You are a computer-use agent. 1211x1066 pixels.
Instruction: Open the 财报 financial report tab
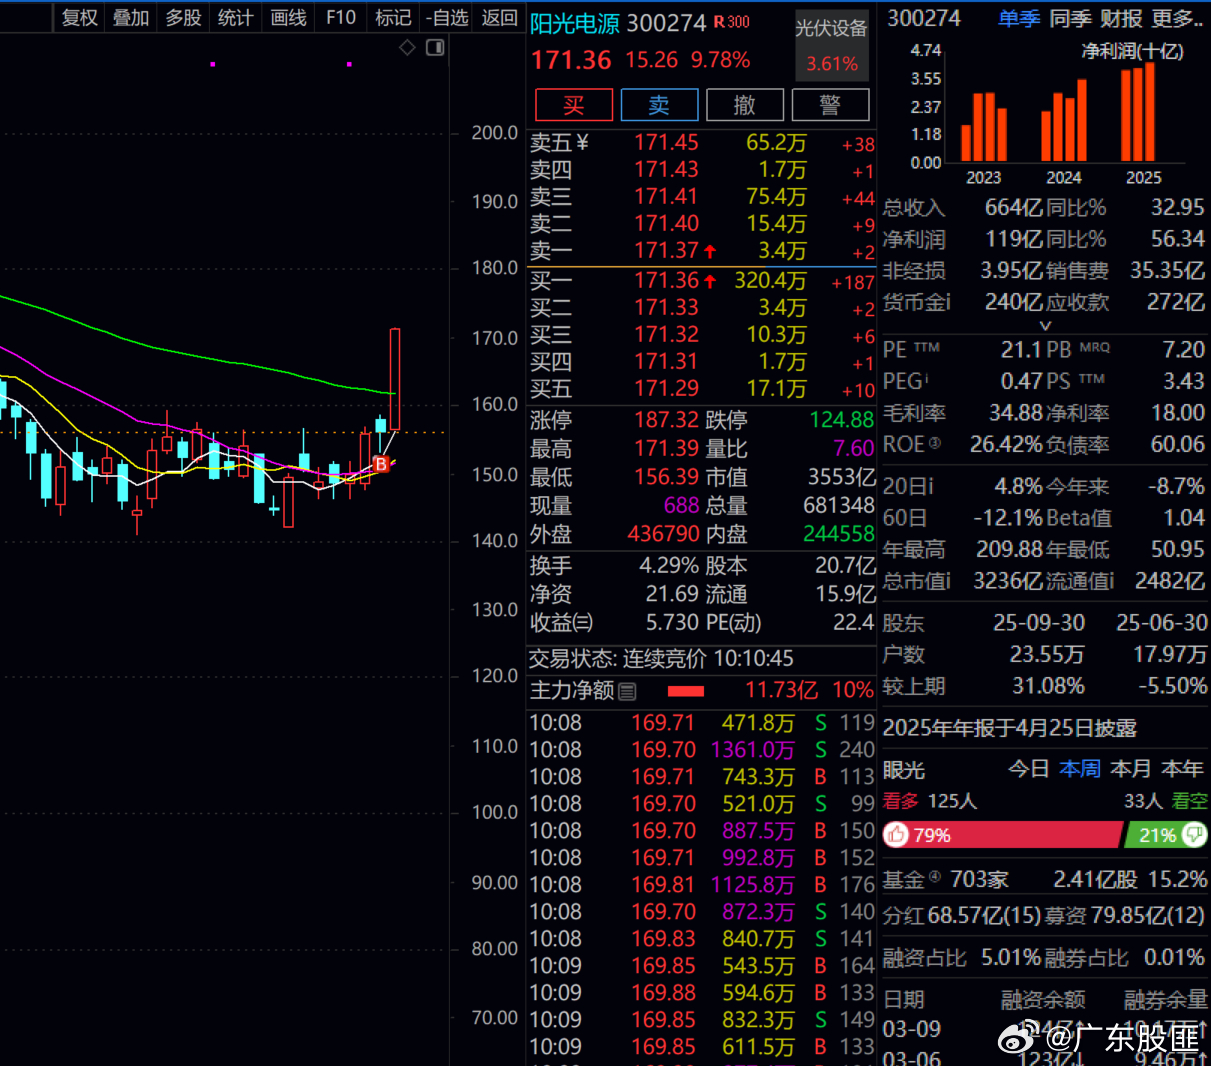click(1122, 18)
